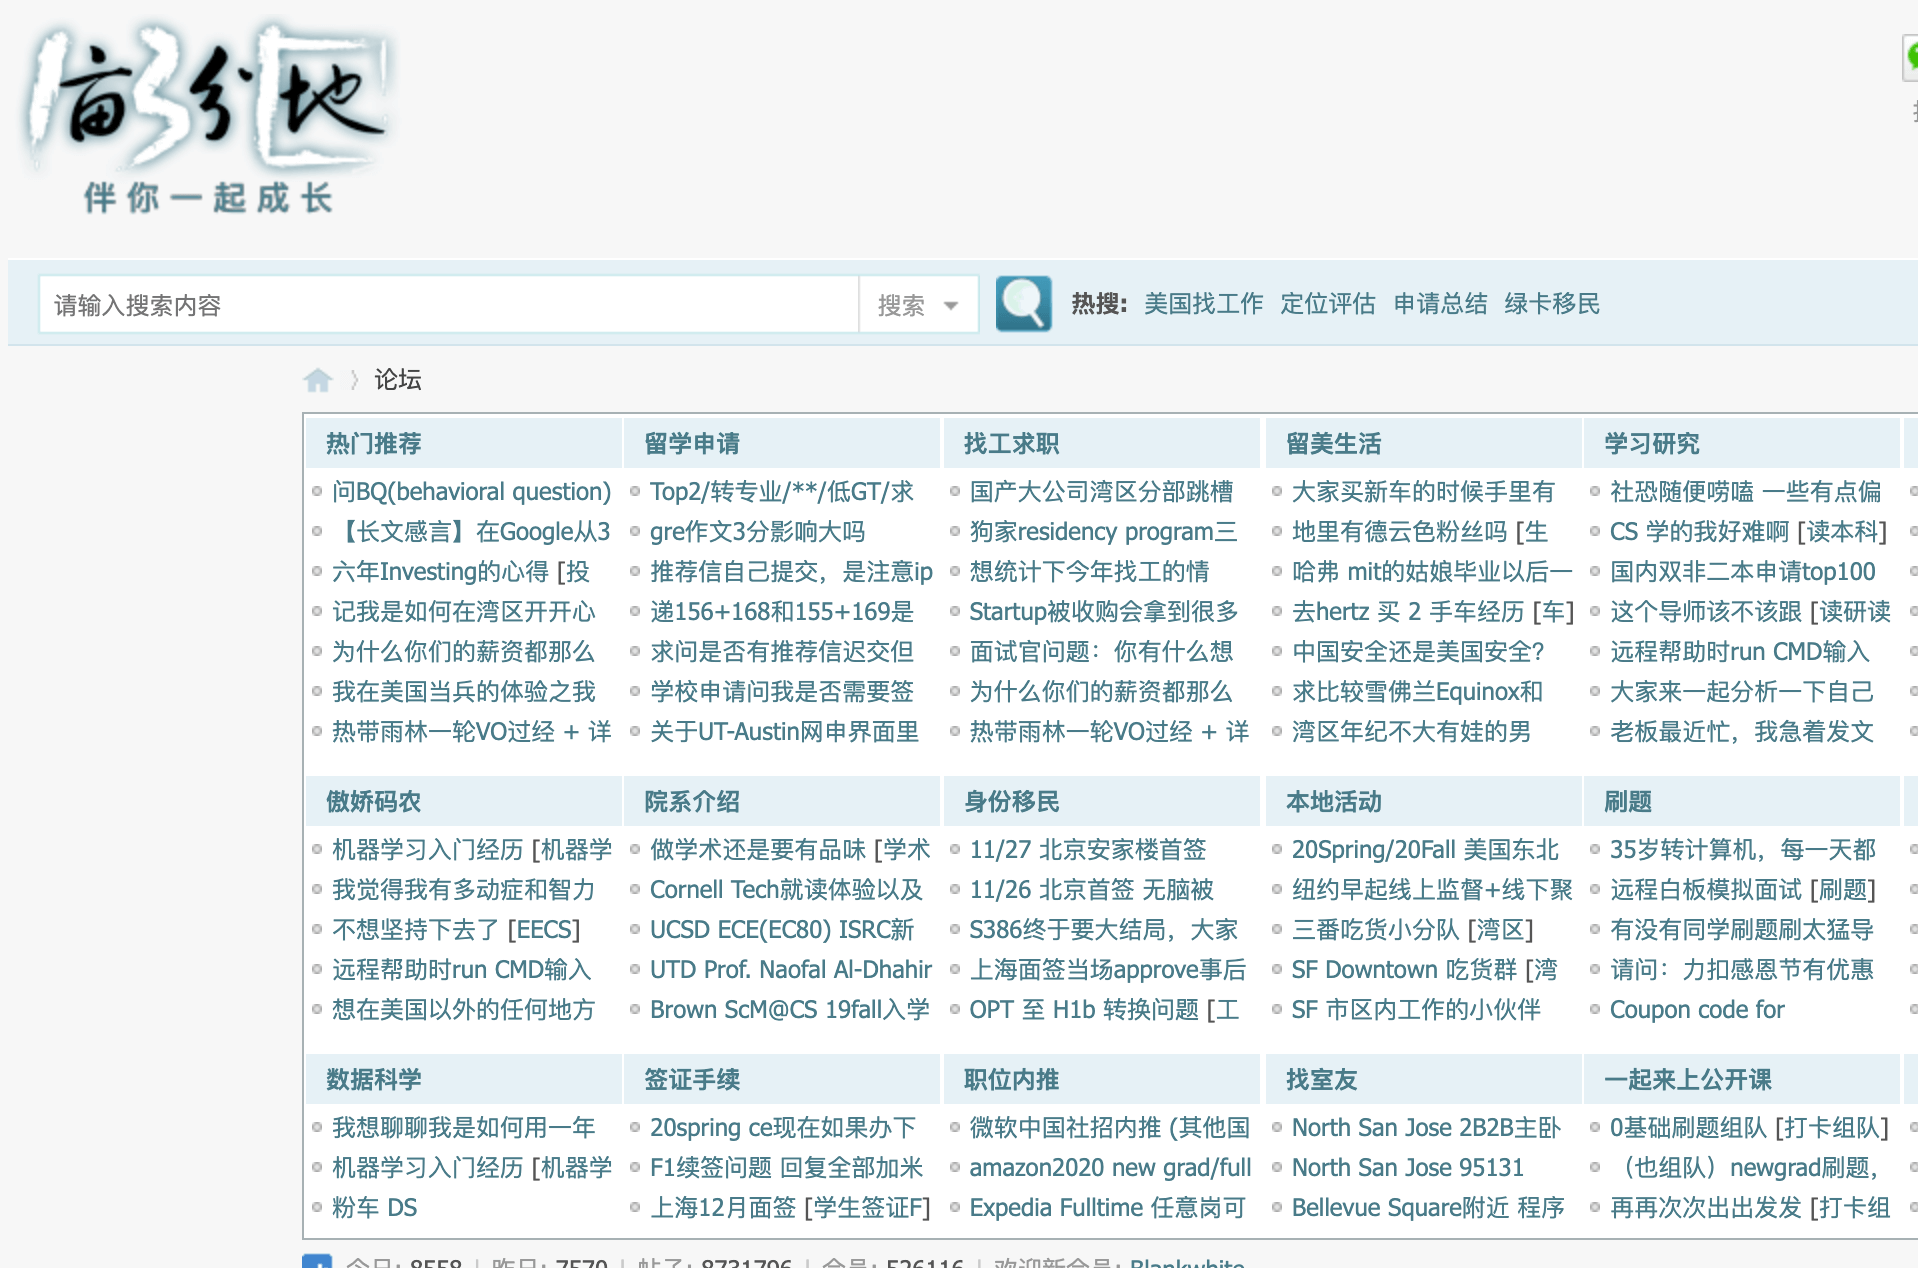
Task: Open thread 我在美国当兵的体验之我
Action: click(463, 691)
